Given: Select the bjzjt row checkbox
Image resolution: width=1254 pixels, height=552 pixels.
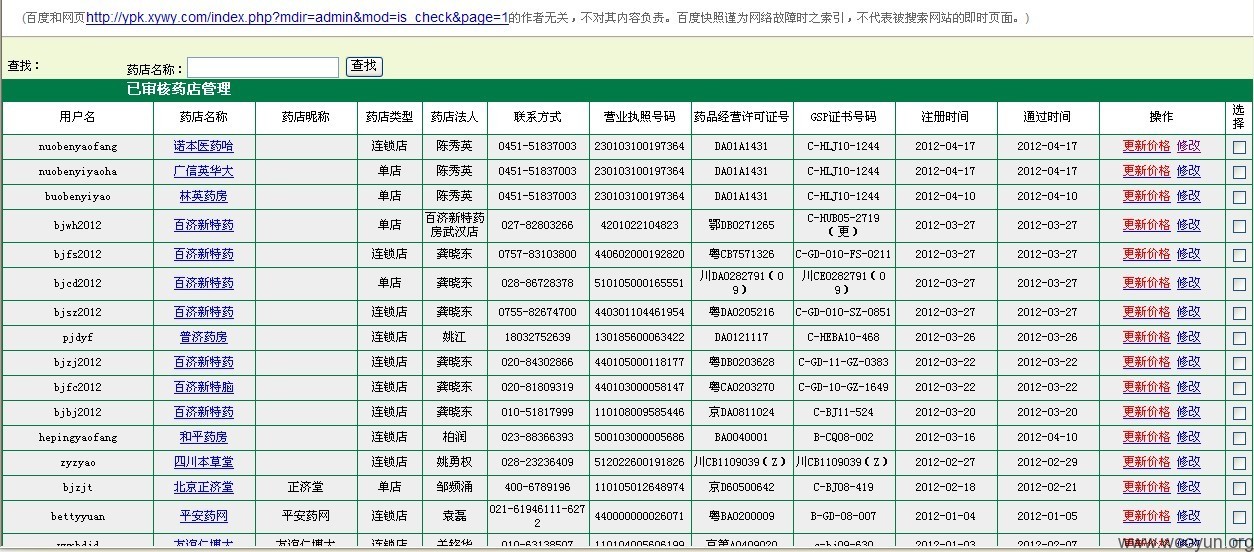Looking at the screenshot, I should tap(1239, 488).
